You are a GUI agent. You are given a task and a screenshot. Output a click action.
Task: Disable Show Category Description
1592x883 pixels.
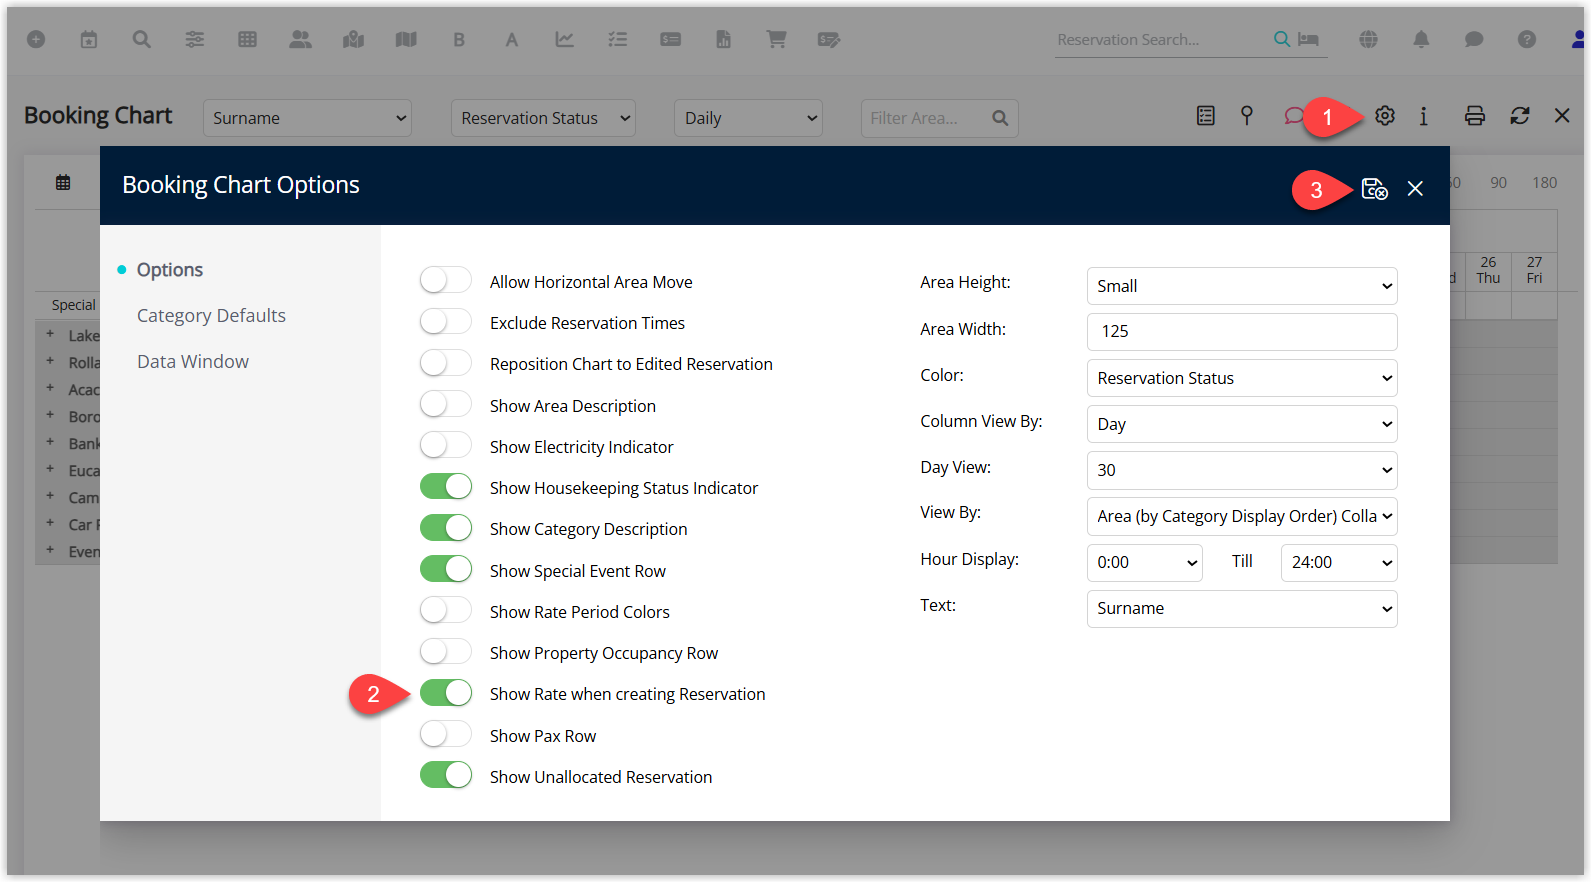pos(445,527)
